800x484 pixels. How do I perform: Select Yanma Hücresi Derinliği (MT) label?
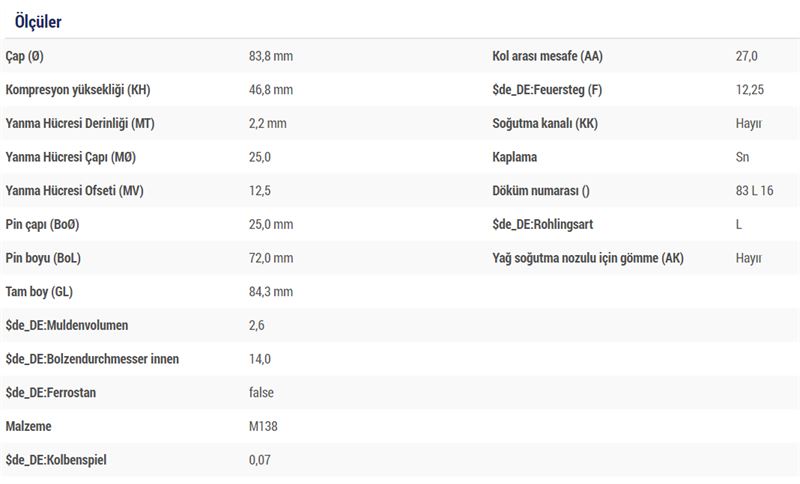point(80,123)
